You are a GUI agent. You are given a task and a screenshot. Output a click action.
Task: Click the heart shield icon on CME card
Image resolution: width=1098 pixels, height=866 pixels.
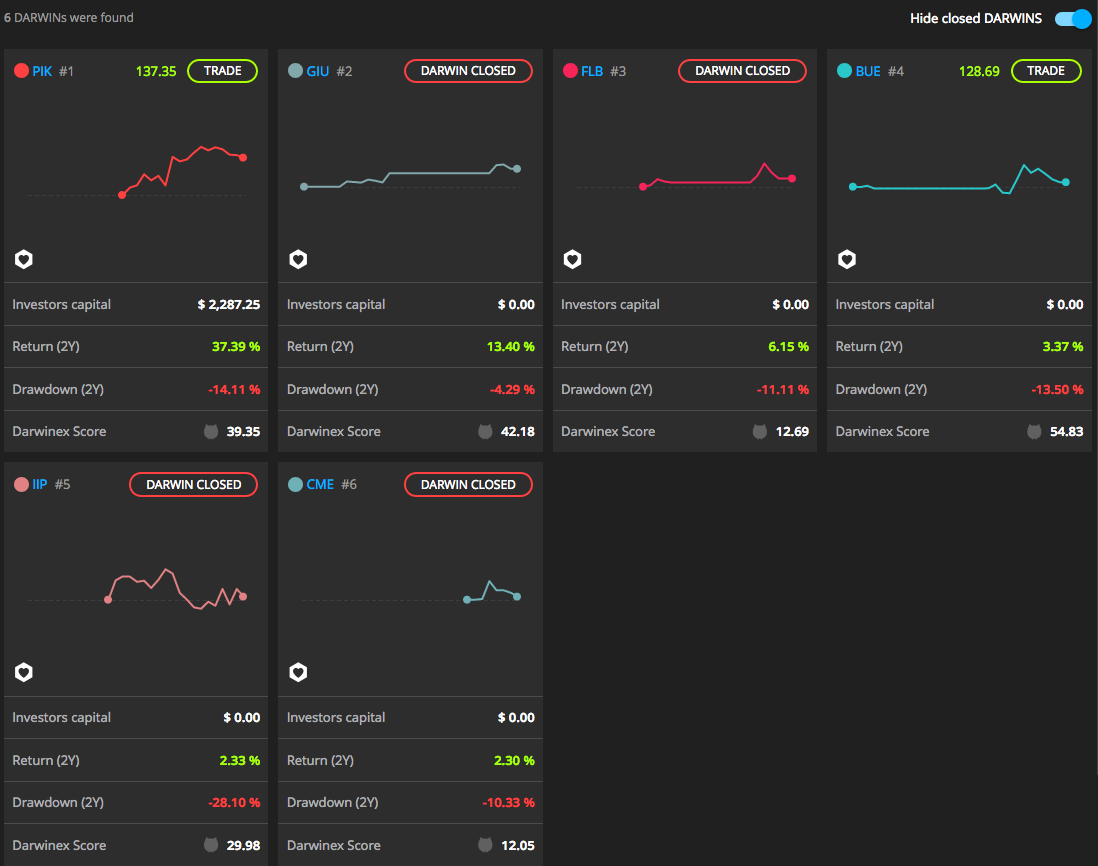(298, 673)
